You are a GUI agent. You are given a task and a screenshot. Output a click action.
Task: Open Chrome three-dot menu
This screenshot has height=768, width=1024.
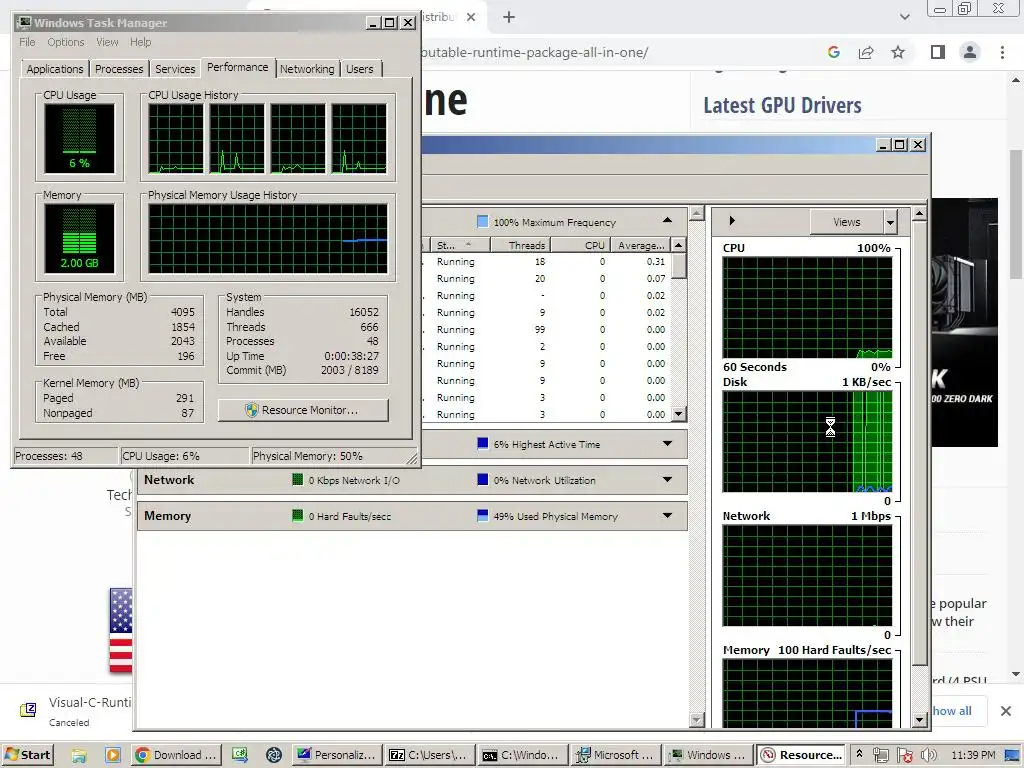pos(1002,52)
